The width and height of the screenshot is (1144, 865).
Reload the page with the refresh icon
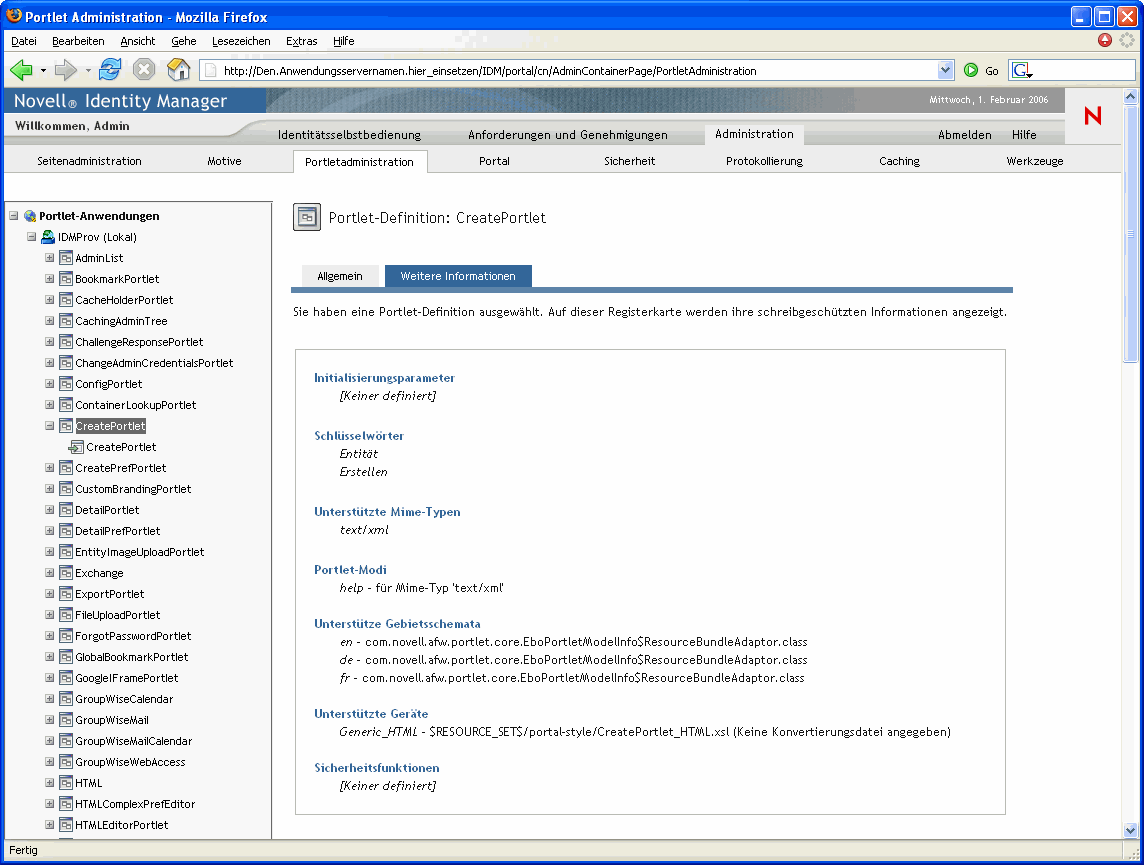click(x=110, y=70)
